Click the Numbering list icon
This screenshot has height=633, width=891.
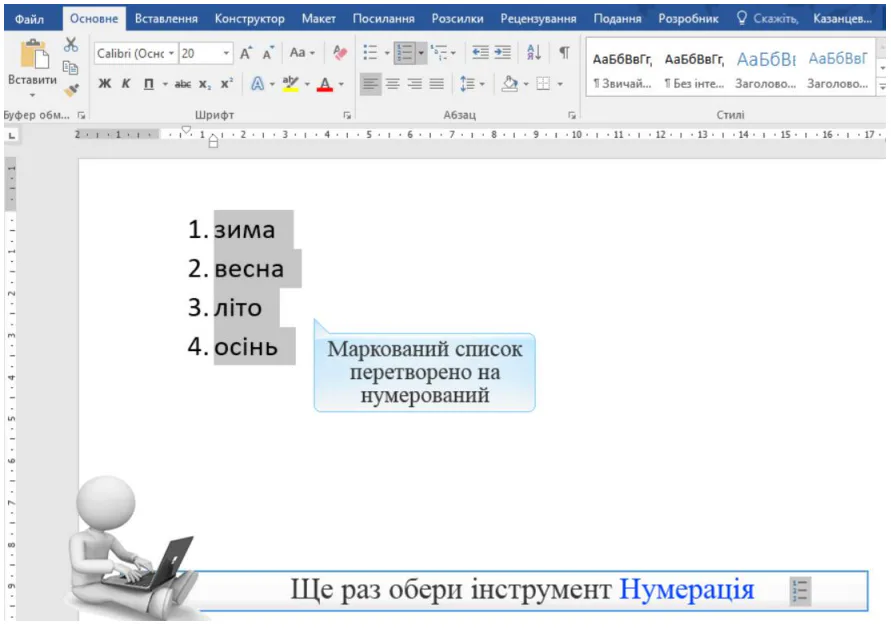pyautogui.click(x=403, y=53)
